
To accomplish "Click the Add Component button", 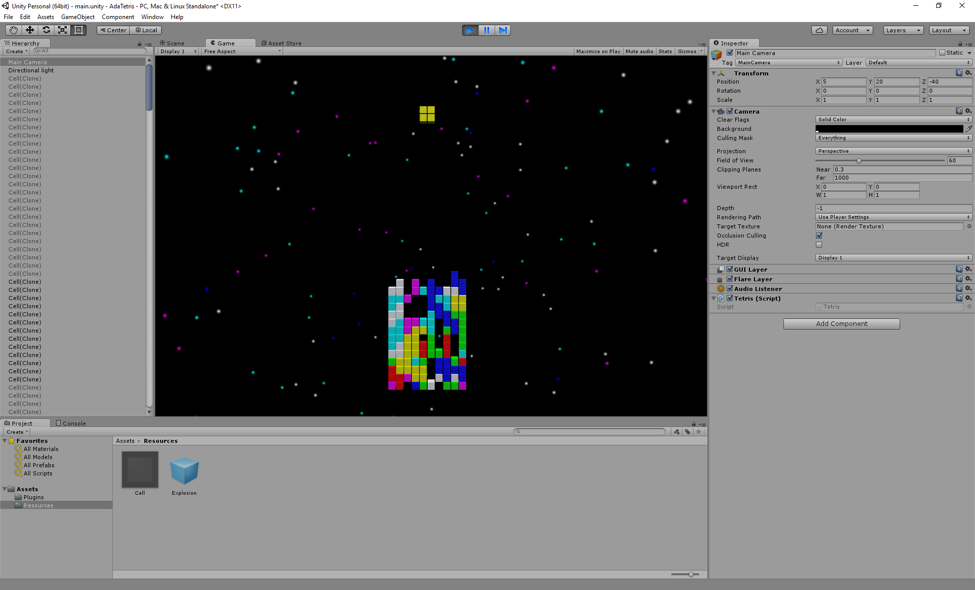I will coord(841,323).
